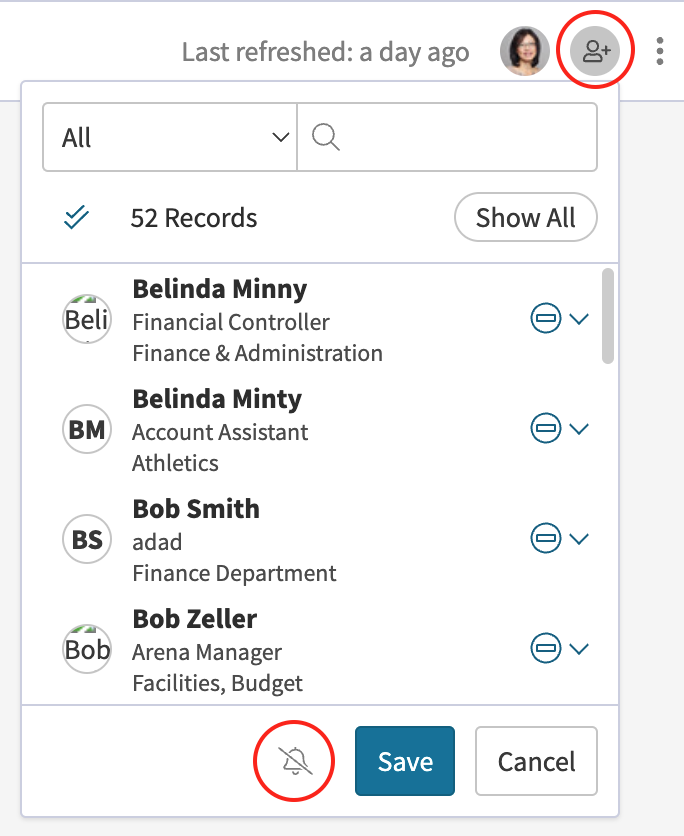Image resolution: width=684 pixels, height=836 pixels.
Task: Click the BM initials avatar
Action: click(87, 429)
